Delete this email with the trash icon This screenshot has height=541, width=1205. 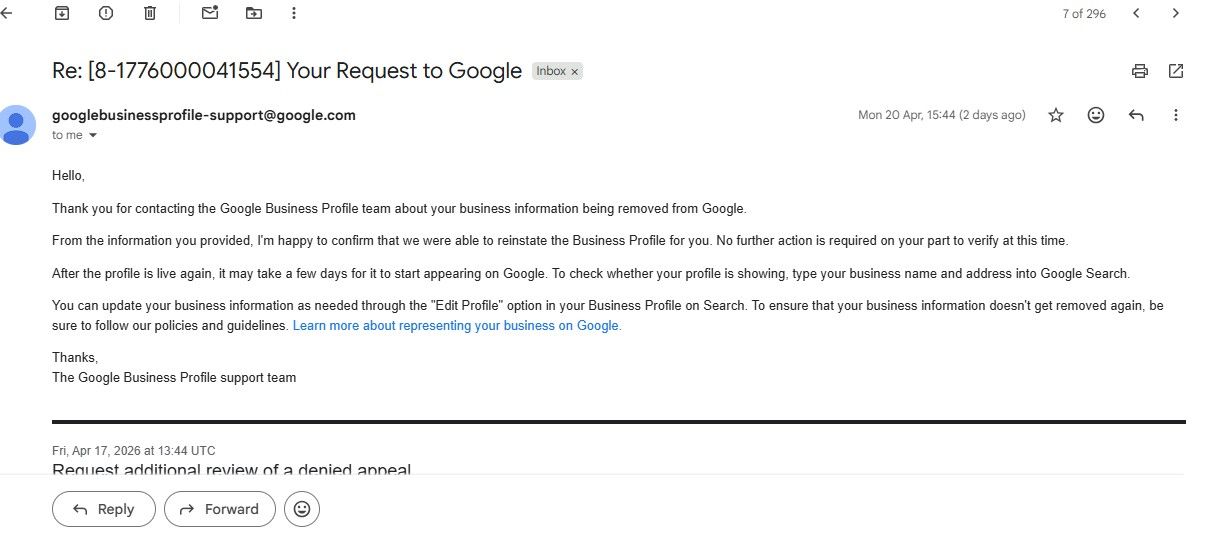click(x=150, y=13)
